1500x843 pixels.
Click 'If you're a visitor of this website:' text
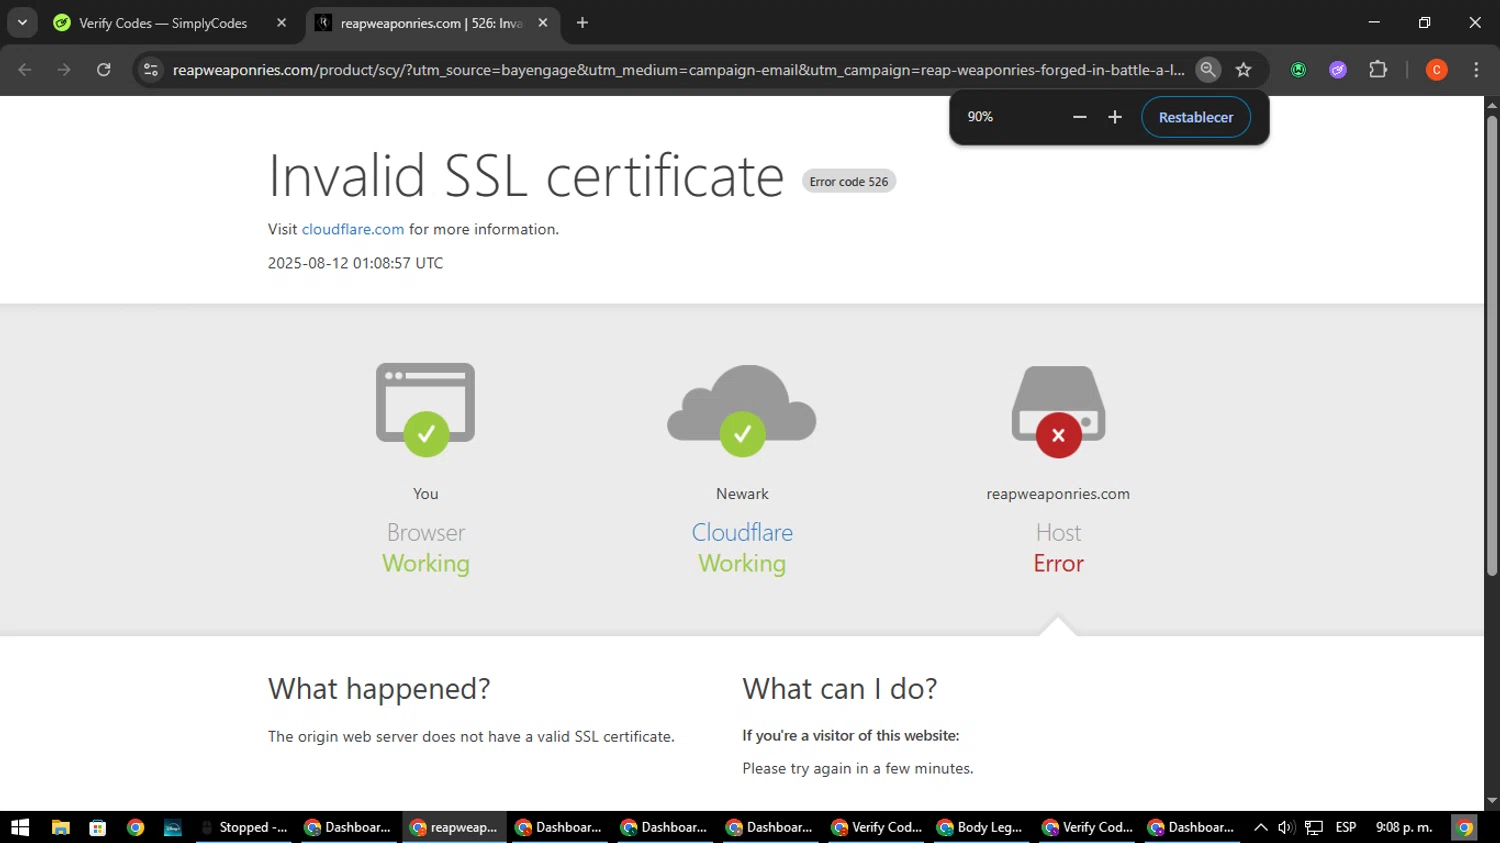click(x=851, y=736)
